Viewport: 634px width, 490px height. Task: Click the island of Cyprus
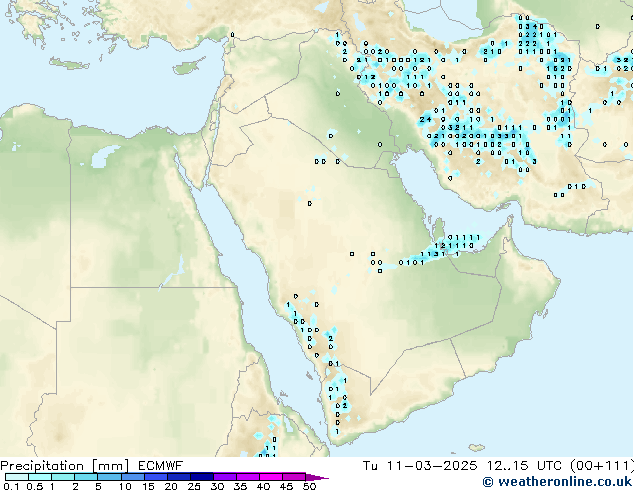click(x=187, y=67)
